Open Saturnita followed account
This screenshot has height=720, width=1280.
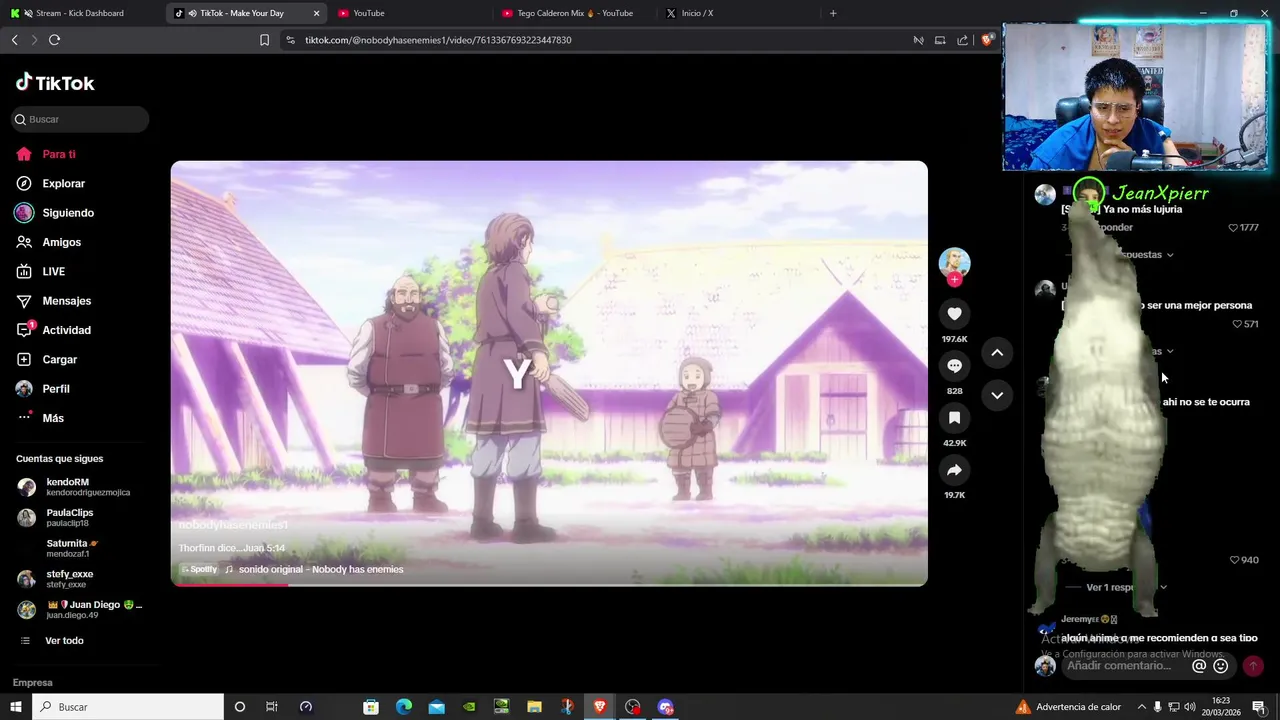(x=78, y=548)
